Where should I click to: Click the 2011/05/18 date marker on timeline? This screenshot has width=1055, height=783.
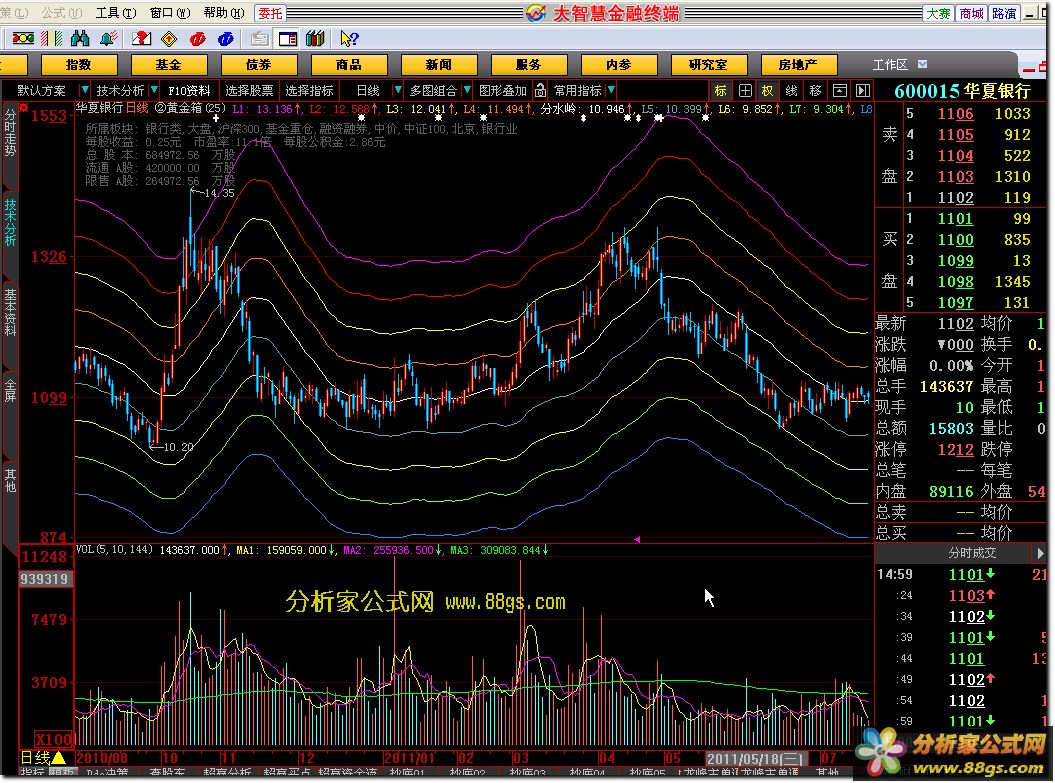754,759
